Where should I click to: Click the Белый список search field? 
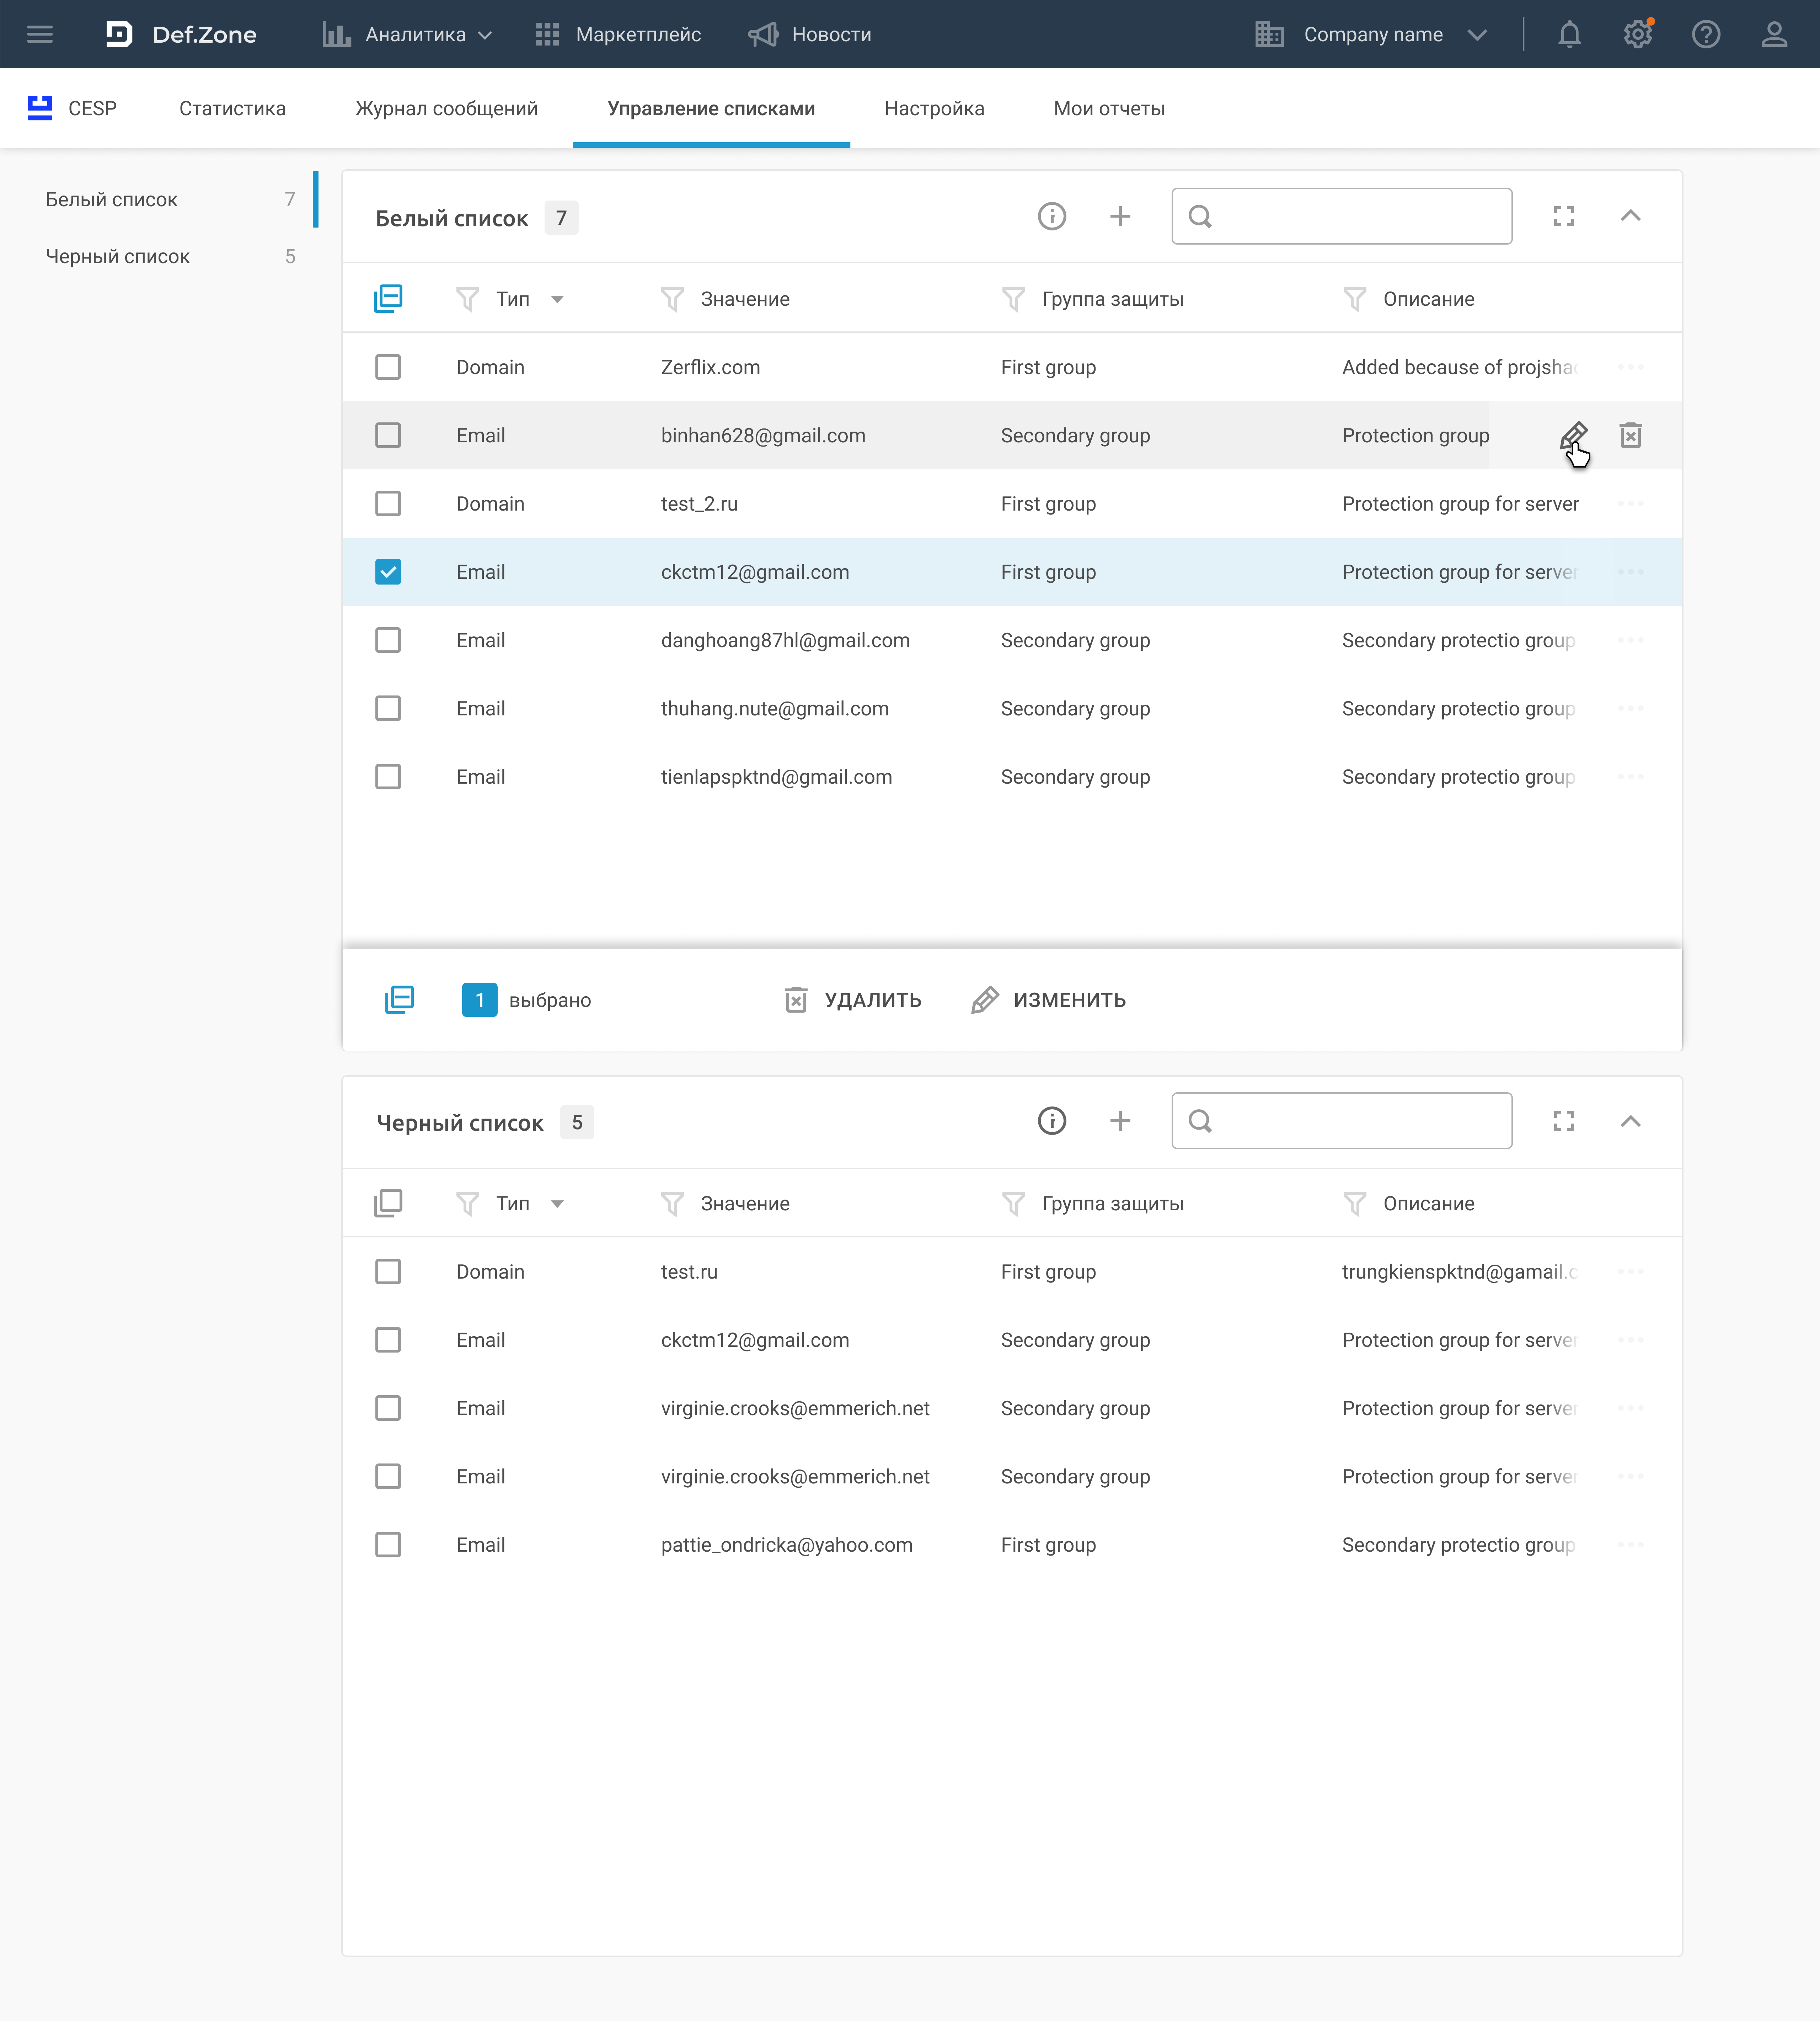[x=1360, y=216]
